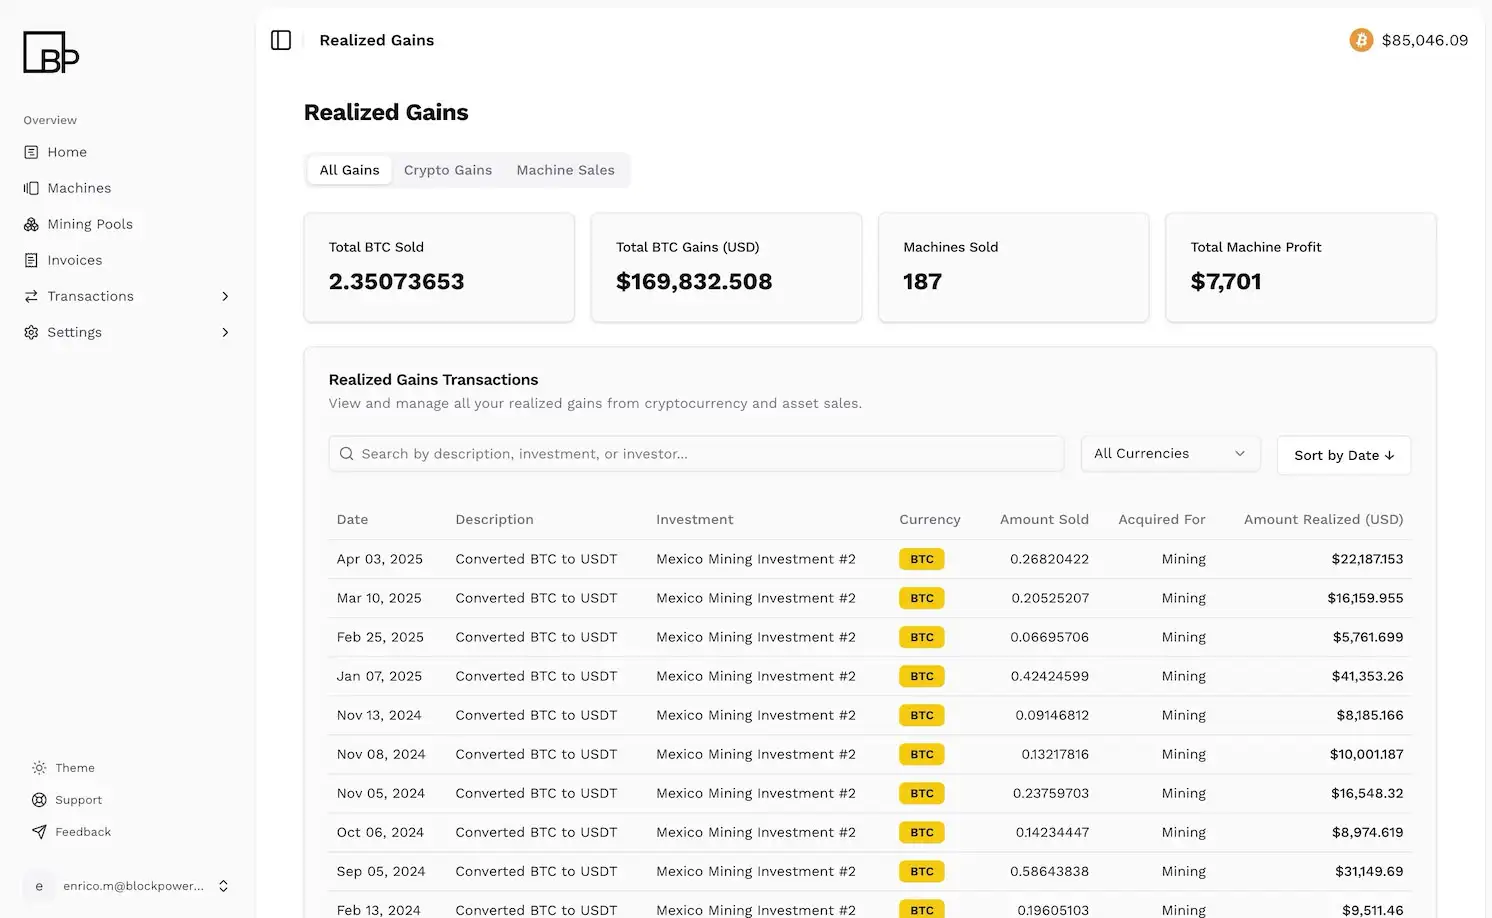This screenshot has height=918, width=1492.
Task: Open the Settings menu item
Action: (128, 332)
